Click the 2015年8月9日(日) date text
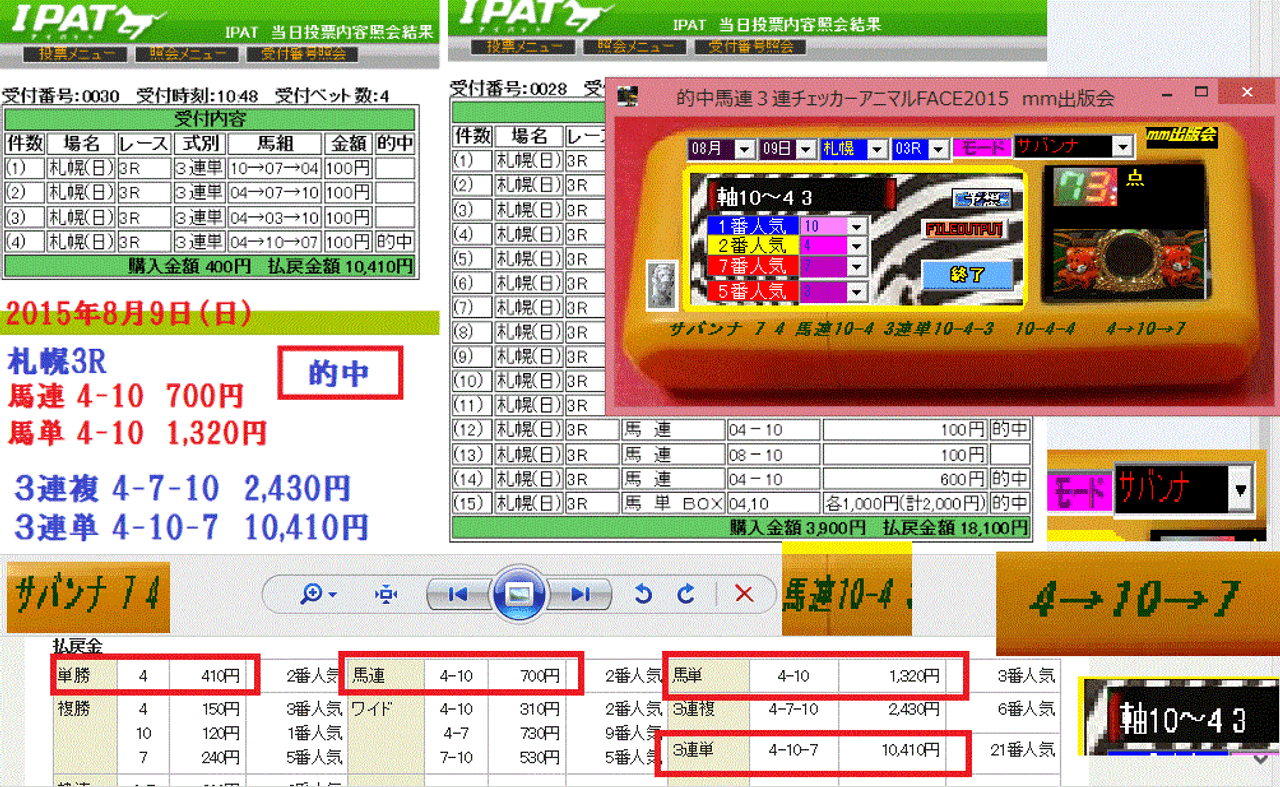Screen dimensions: 1280x787 tap(129, 314)
